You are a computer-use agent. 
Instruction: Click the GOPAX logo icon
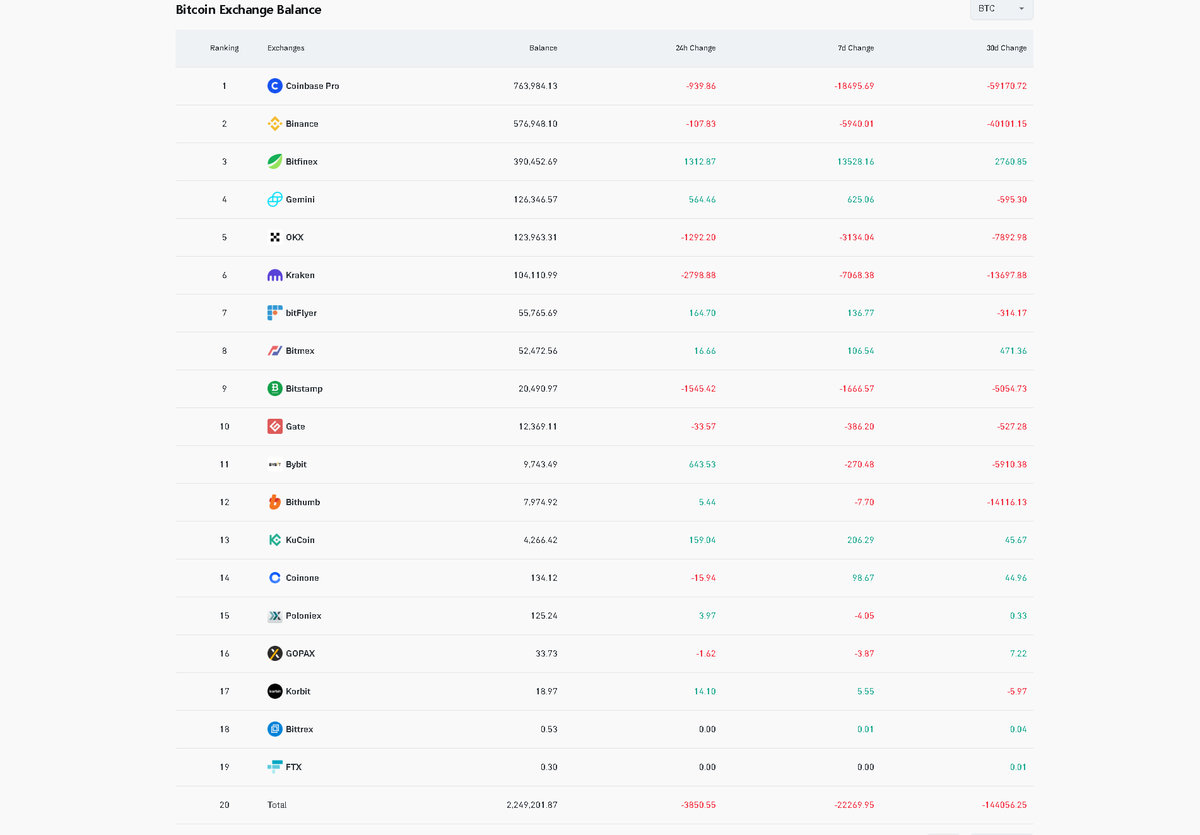(275, 654)
